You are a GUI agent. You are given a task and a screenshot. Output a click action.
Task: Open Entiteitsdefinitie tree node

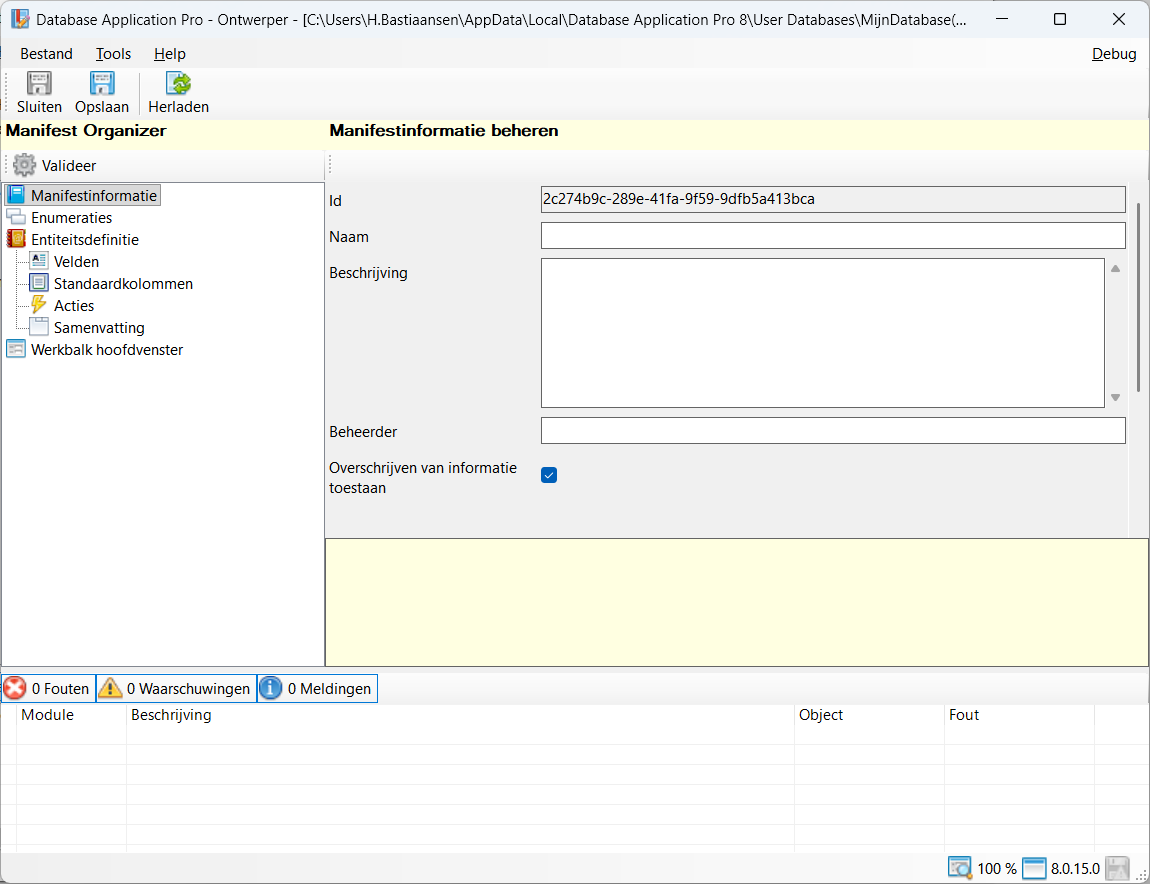click(84, 240)
